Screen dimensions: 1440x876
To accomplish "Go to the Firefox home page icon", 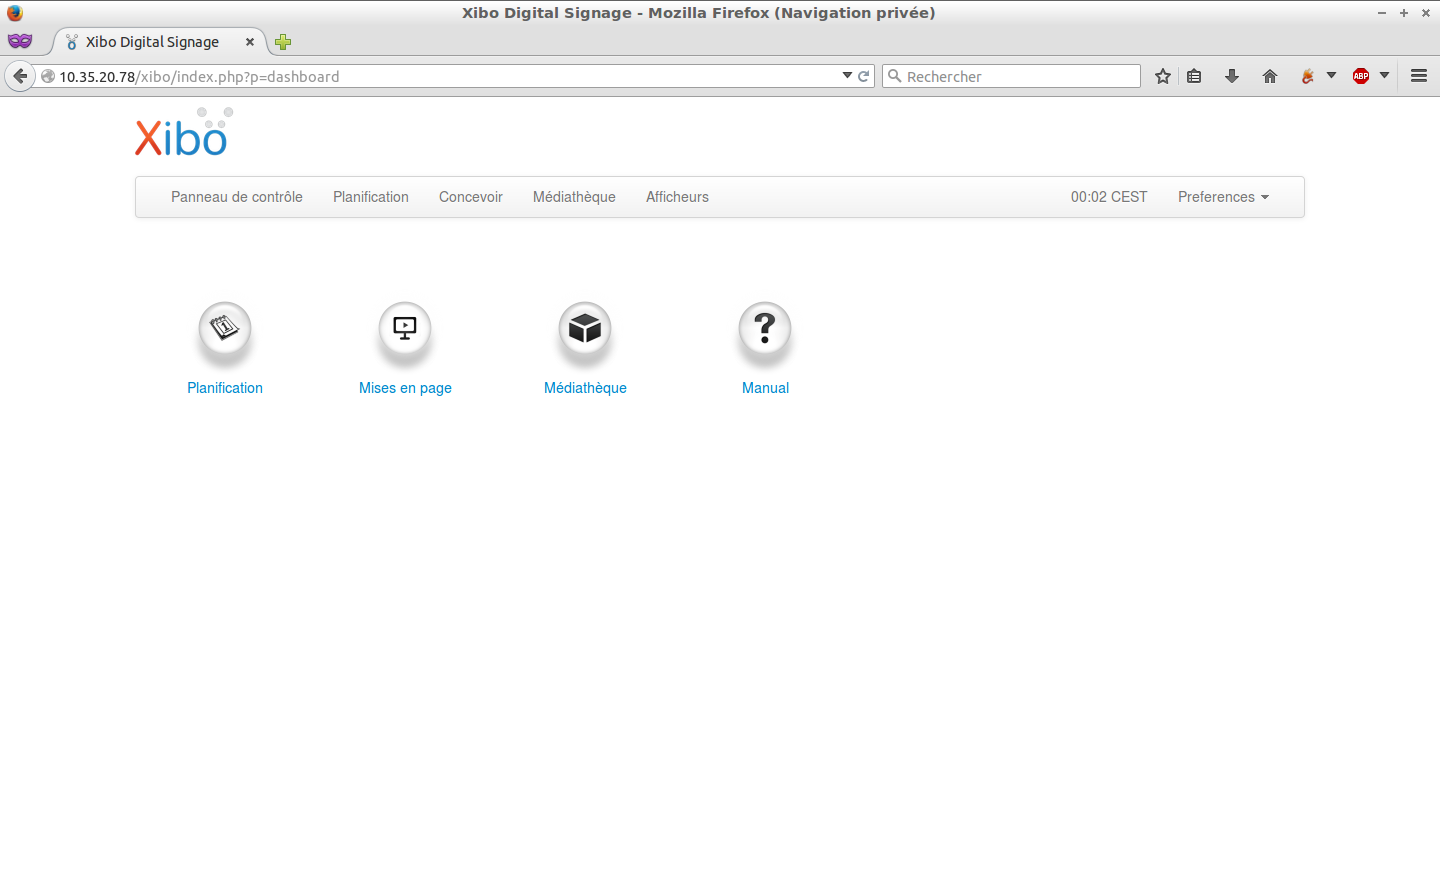I will coord(1270,76).
